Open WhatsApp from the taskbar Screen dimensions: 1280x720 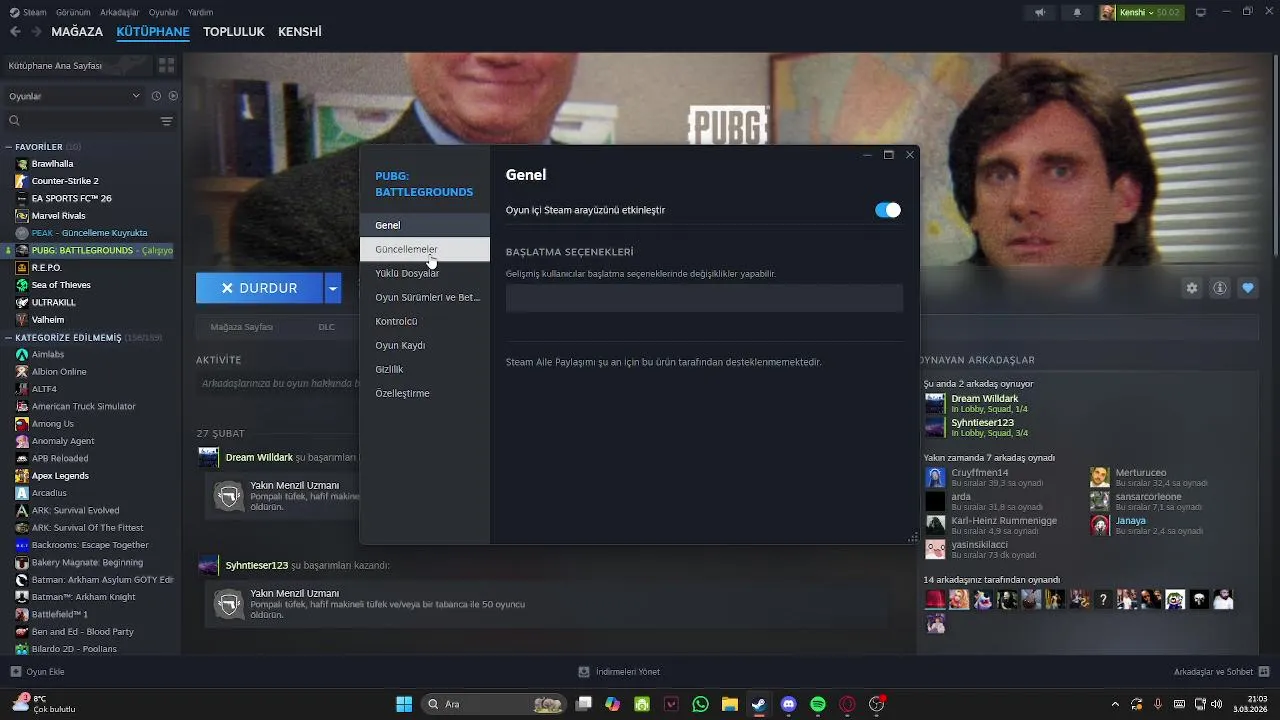tap(700, 704)
